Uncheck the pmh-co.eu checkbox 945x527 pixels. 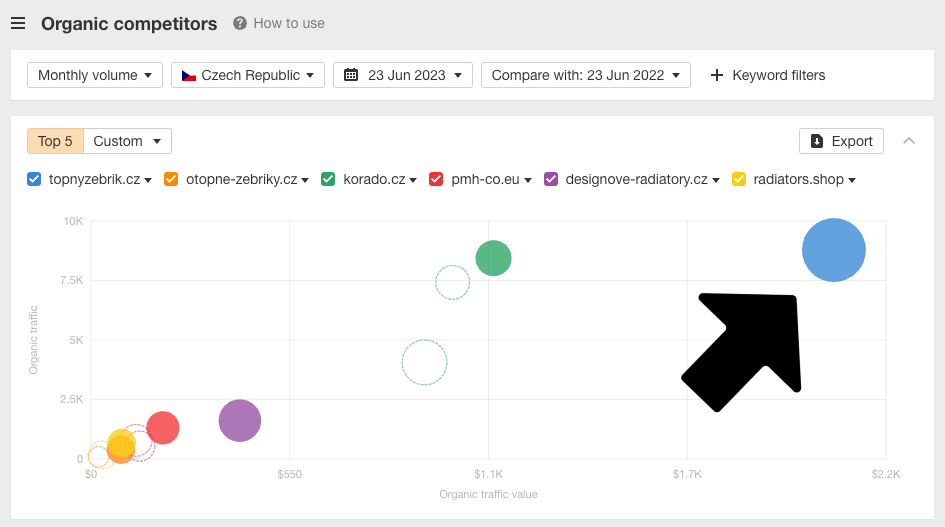click(x=436, y=179)
